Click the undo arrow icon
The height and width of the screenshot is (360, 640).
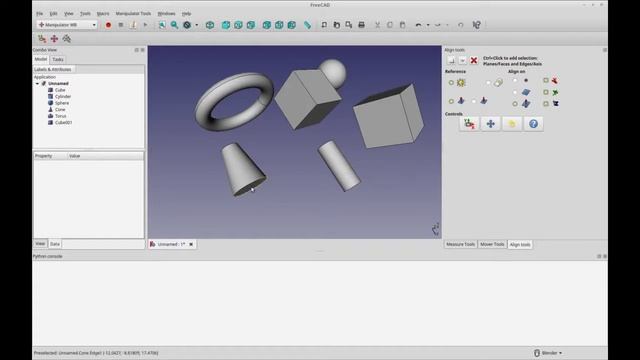click(x=418, y=25)
